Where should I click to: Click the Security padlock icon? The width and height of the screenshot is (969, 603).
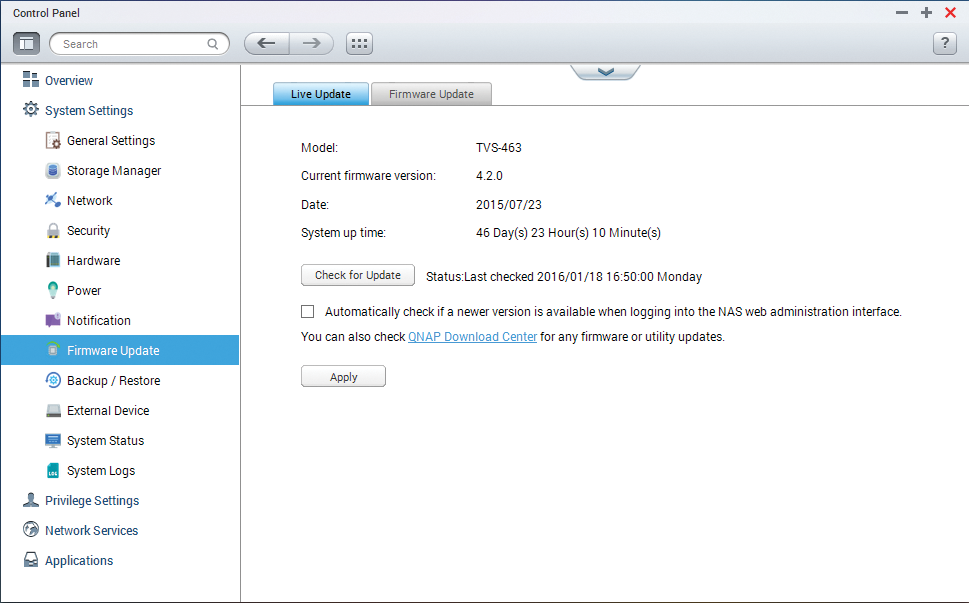(54, 231)
